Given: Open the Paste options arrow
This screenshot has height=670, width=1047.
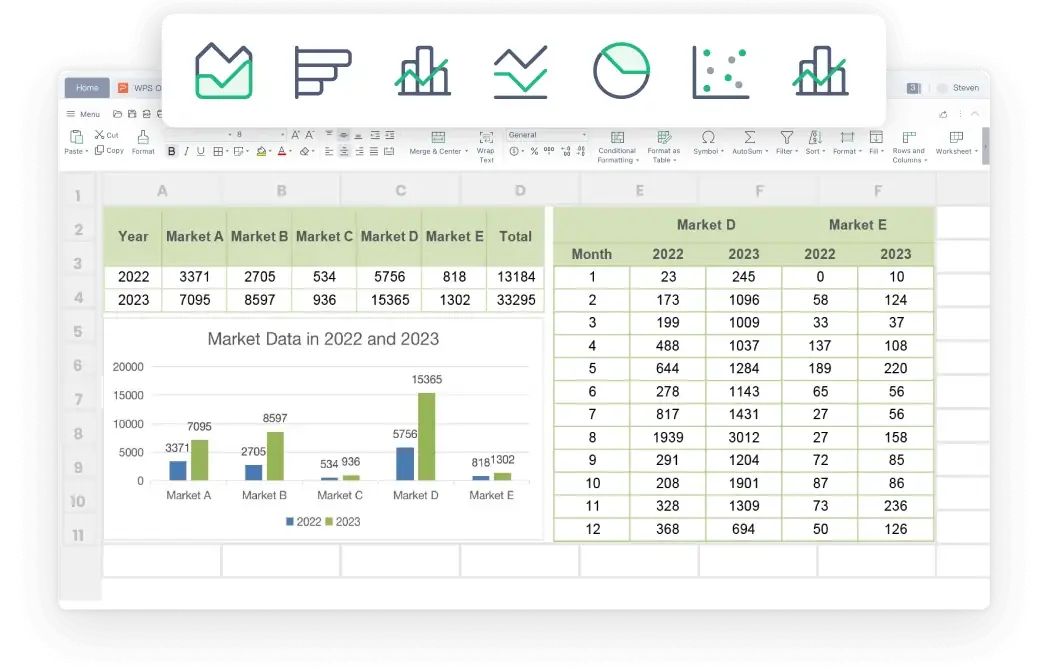Looking at the screenshot, I should click(x=86, y=151).
